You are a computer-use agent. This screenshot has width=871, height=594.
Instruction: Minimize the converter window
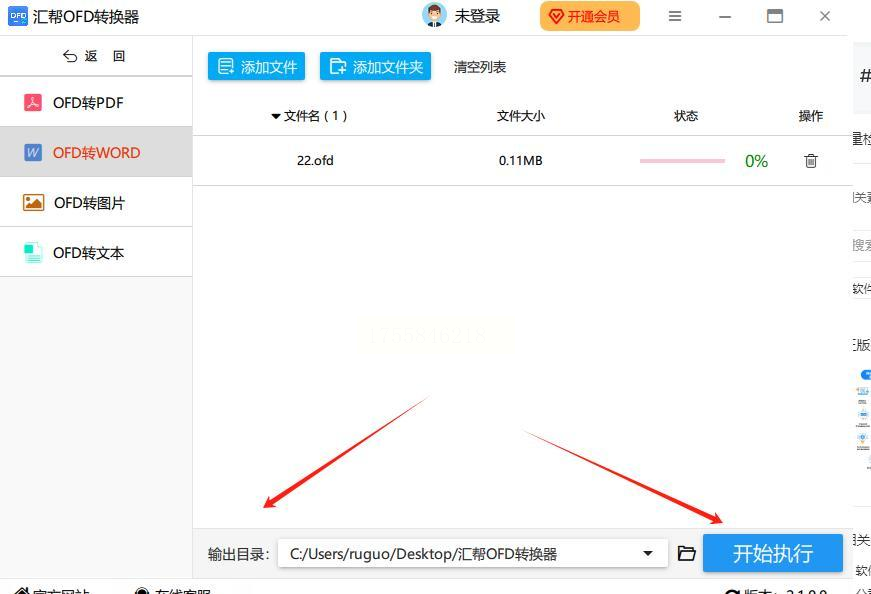pyautogui.click(x=725, y=17)
